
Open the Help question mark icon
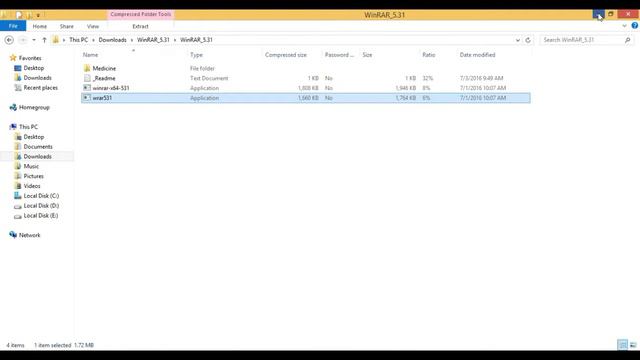tap(635, 26)
